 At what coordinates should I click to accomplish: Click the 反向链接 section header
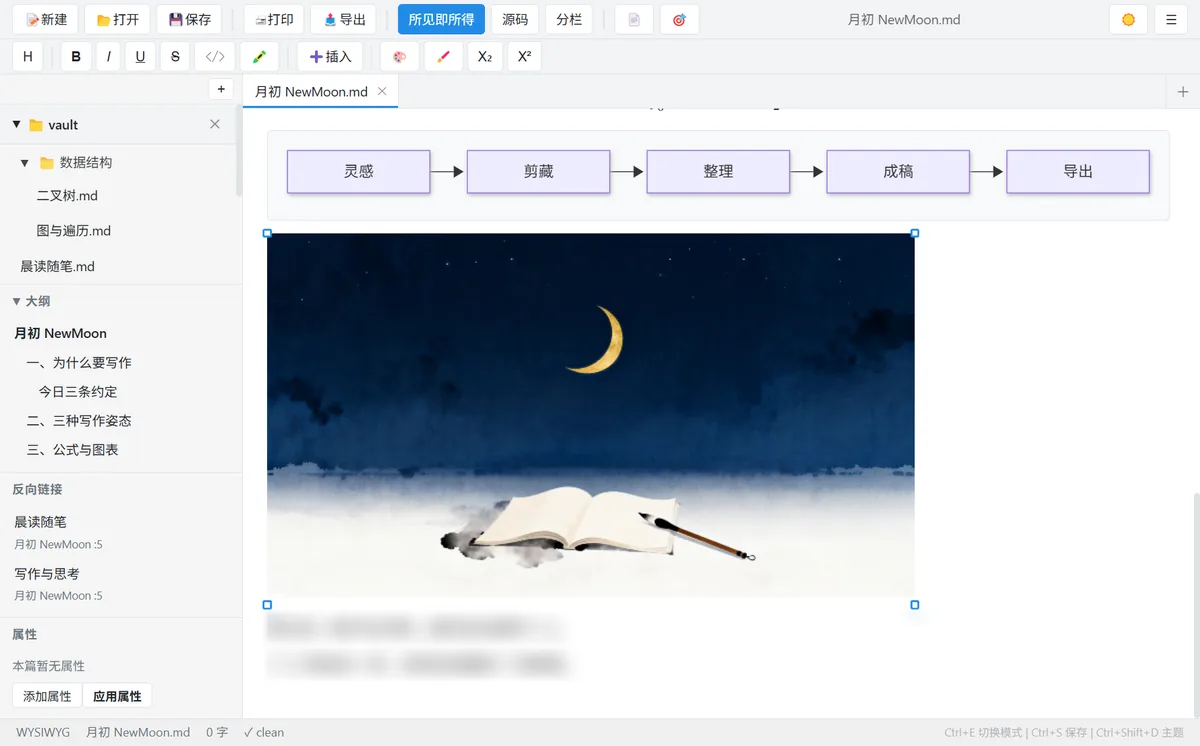click(37, 489)
